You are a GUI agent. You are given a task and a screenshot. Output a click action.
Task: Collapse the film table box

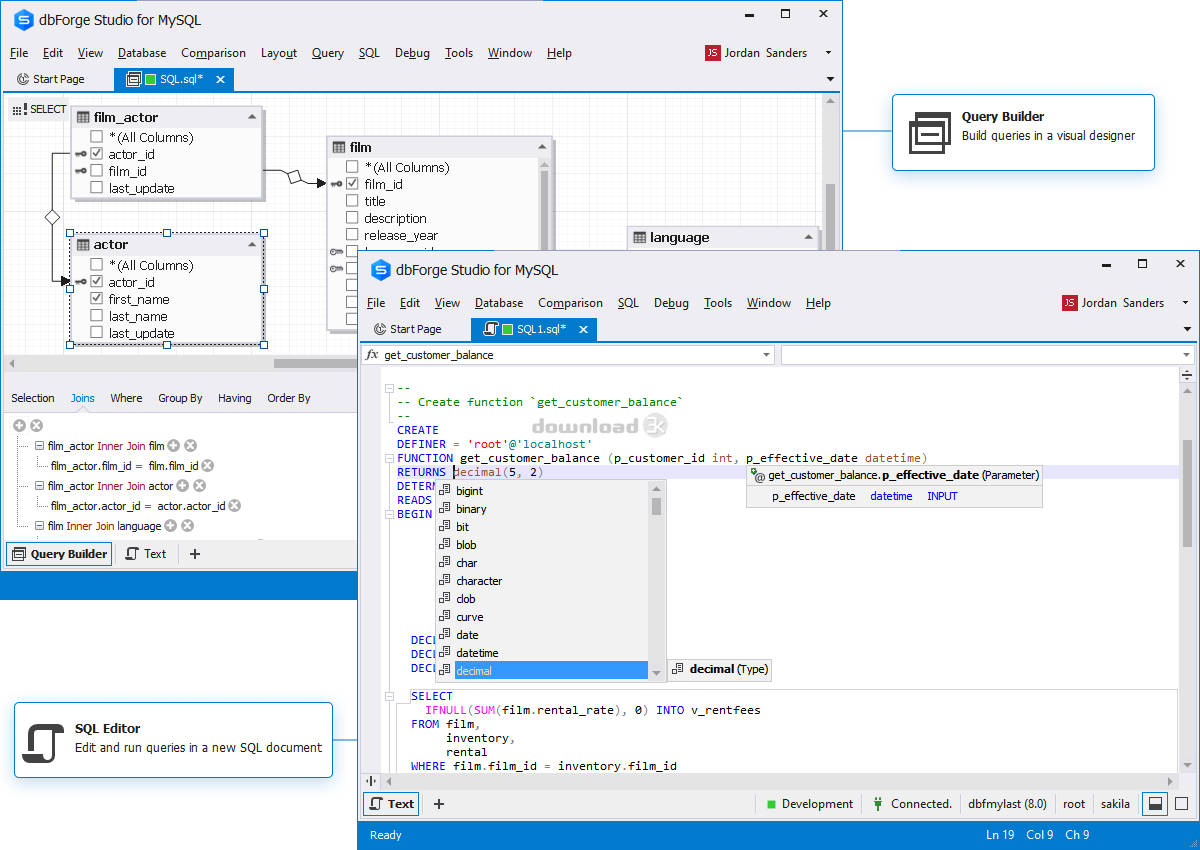tap(543, 147)
